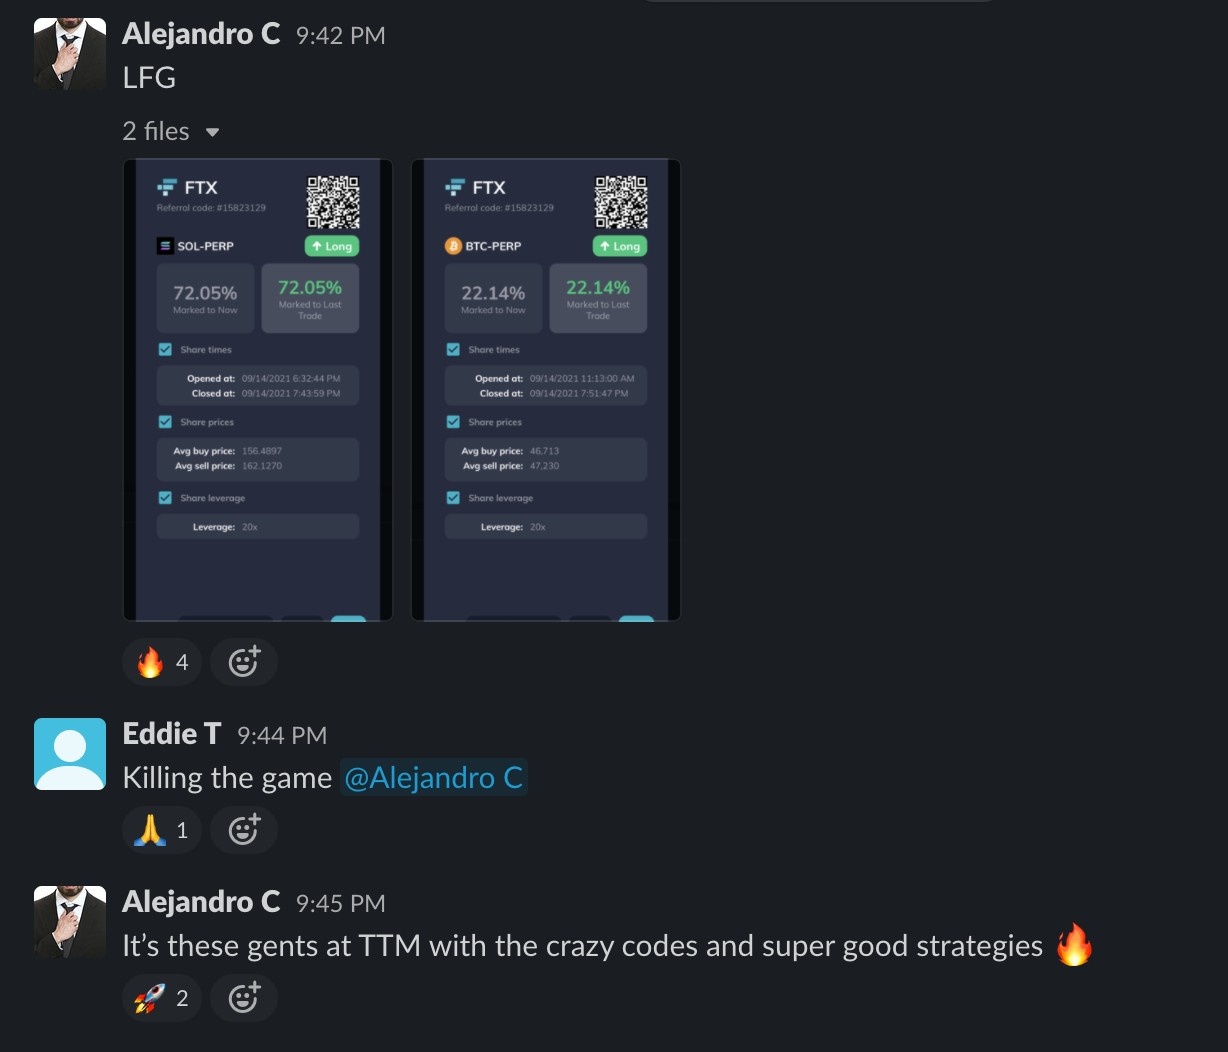
Task: Click the @Alejandro C mention
Action: pos(434,778)
